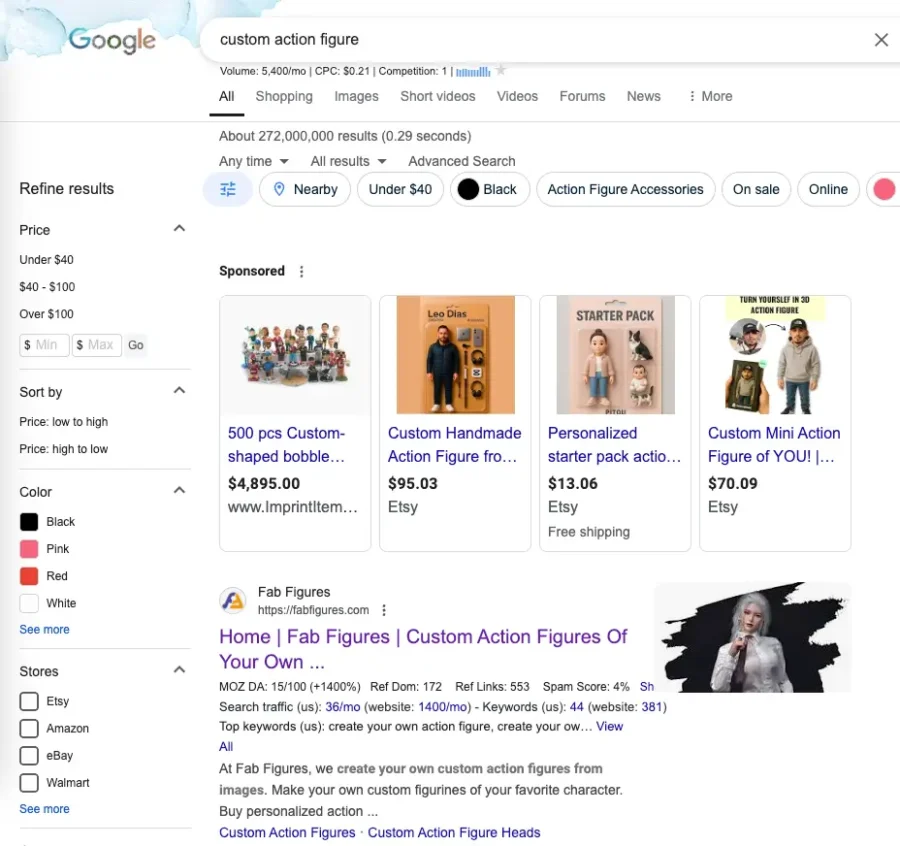900x846 pixels.
Task: Click the Min price input field
Action: coord(44,345)
